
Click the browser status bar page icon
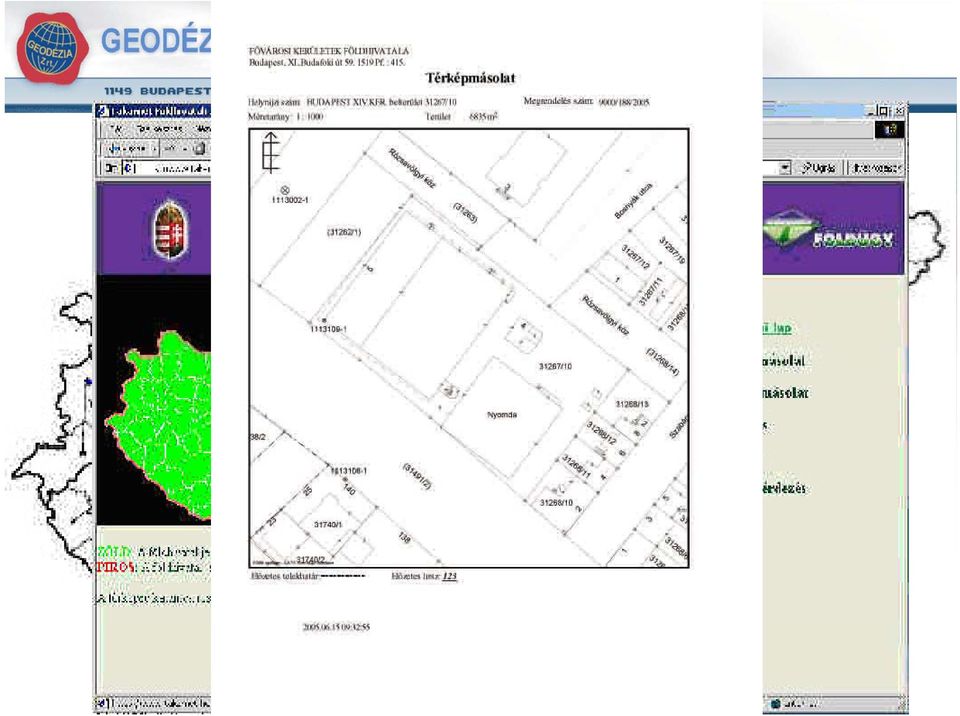click(103, 703)
